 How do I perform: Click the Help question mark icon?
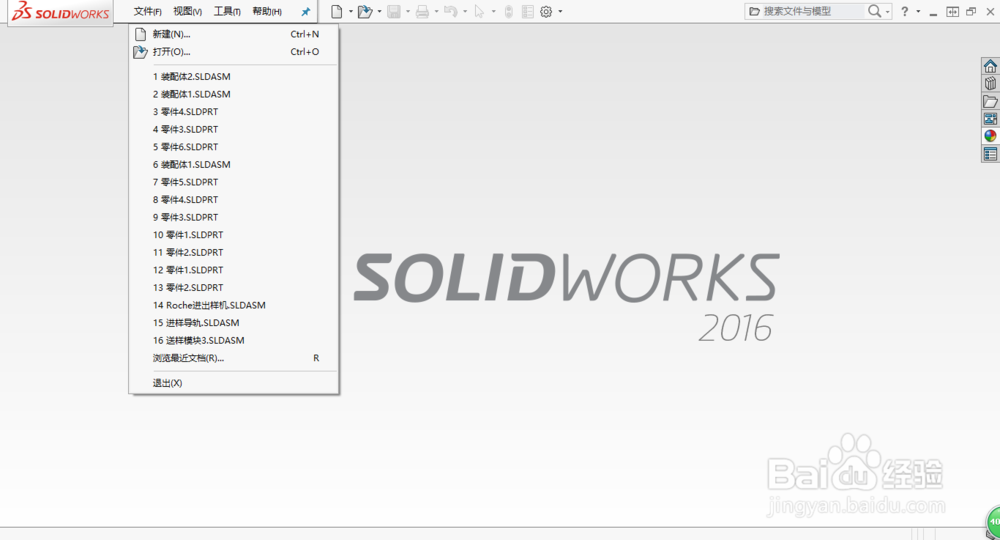(x=904, y=11)
